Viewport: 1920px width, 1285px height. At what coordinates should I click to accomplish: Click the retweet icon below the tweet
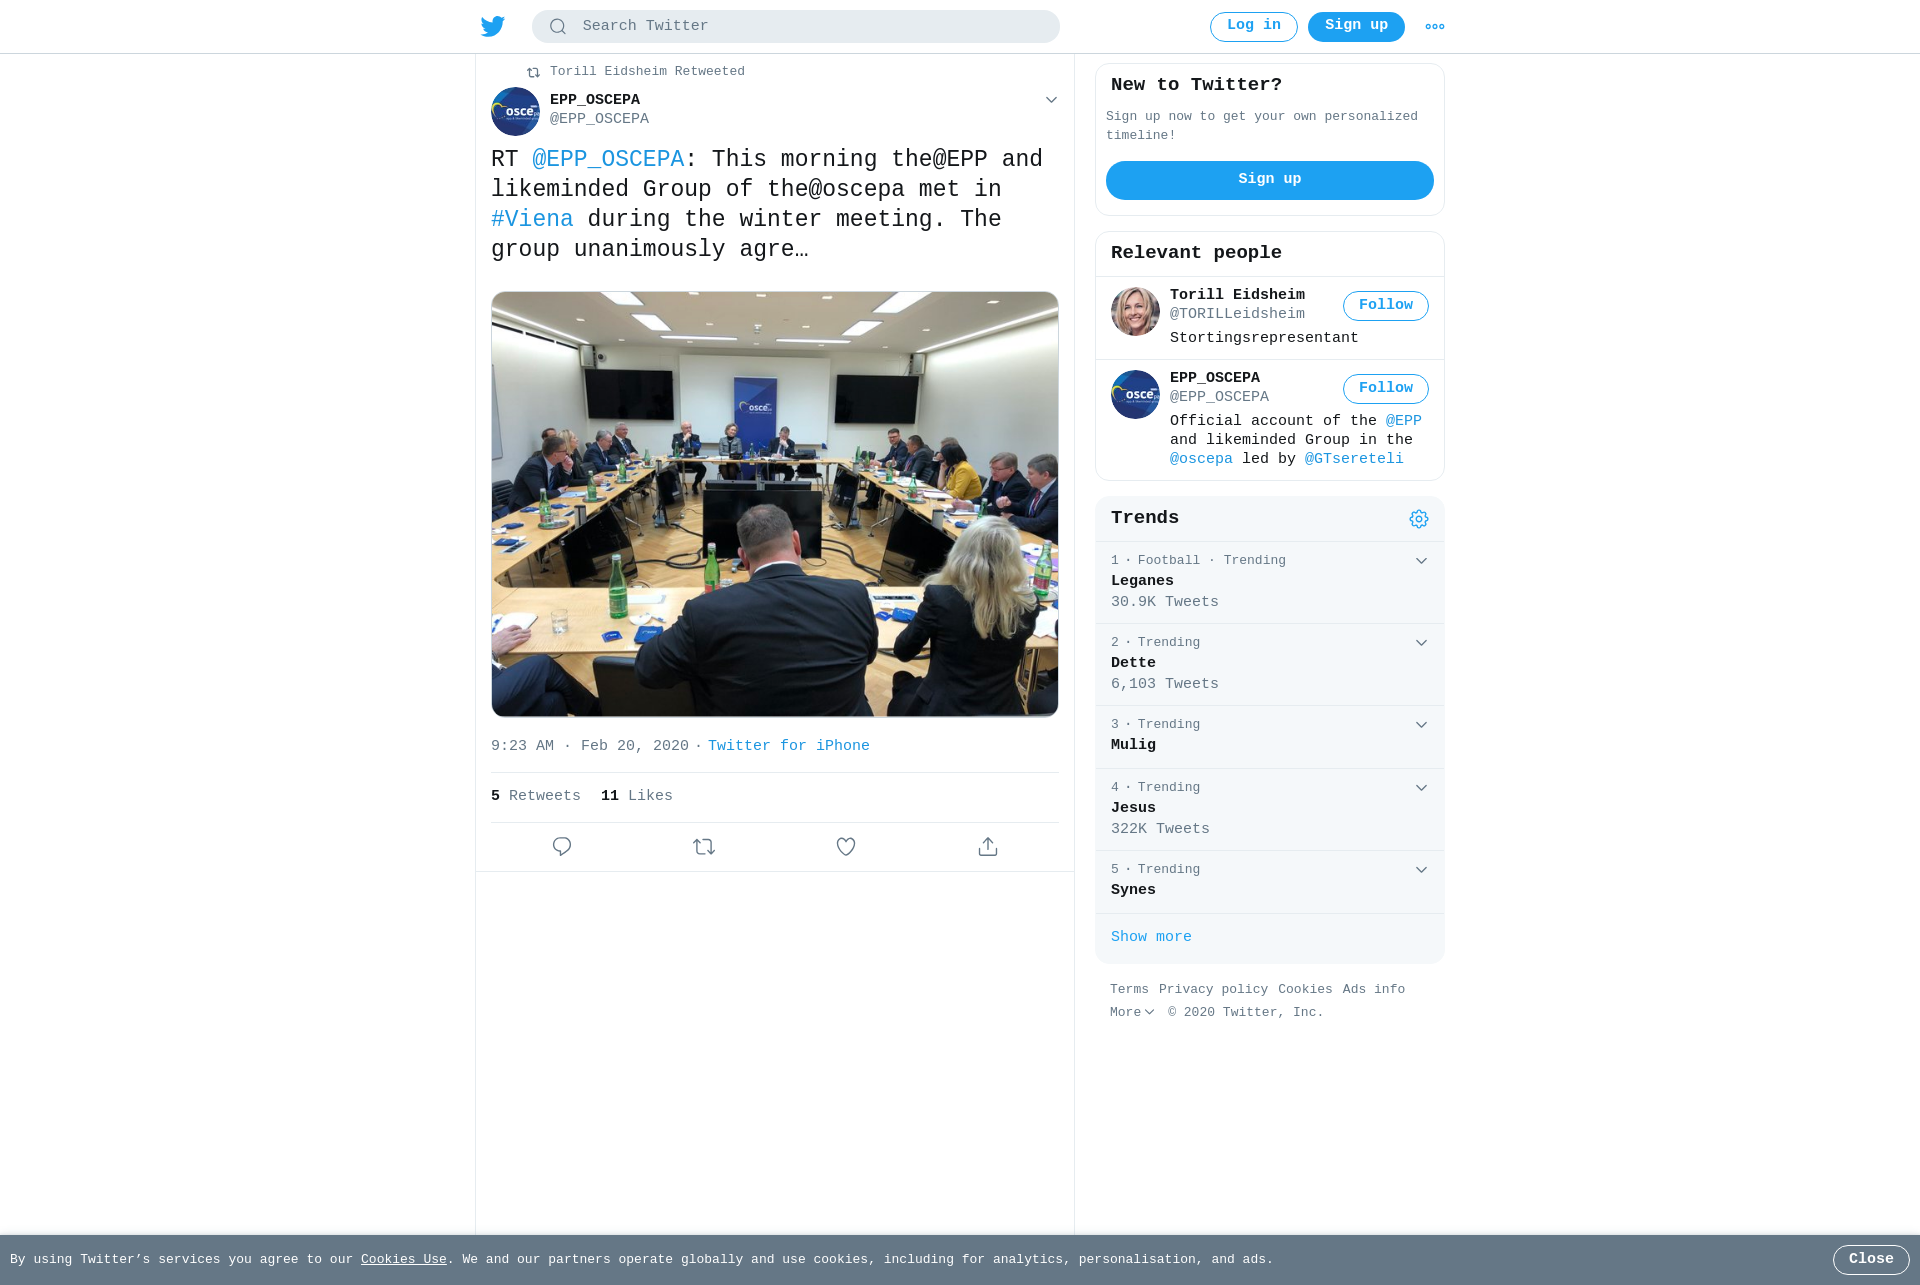704,847
